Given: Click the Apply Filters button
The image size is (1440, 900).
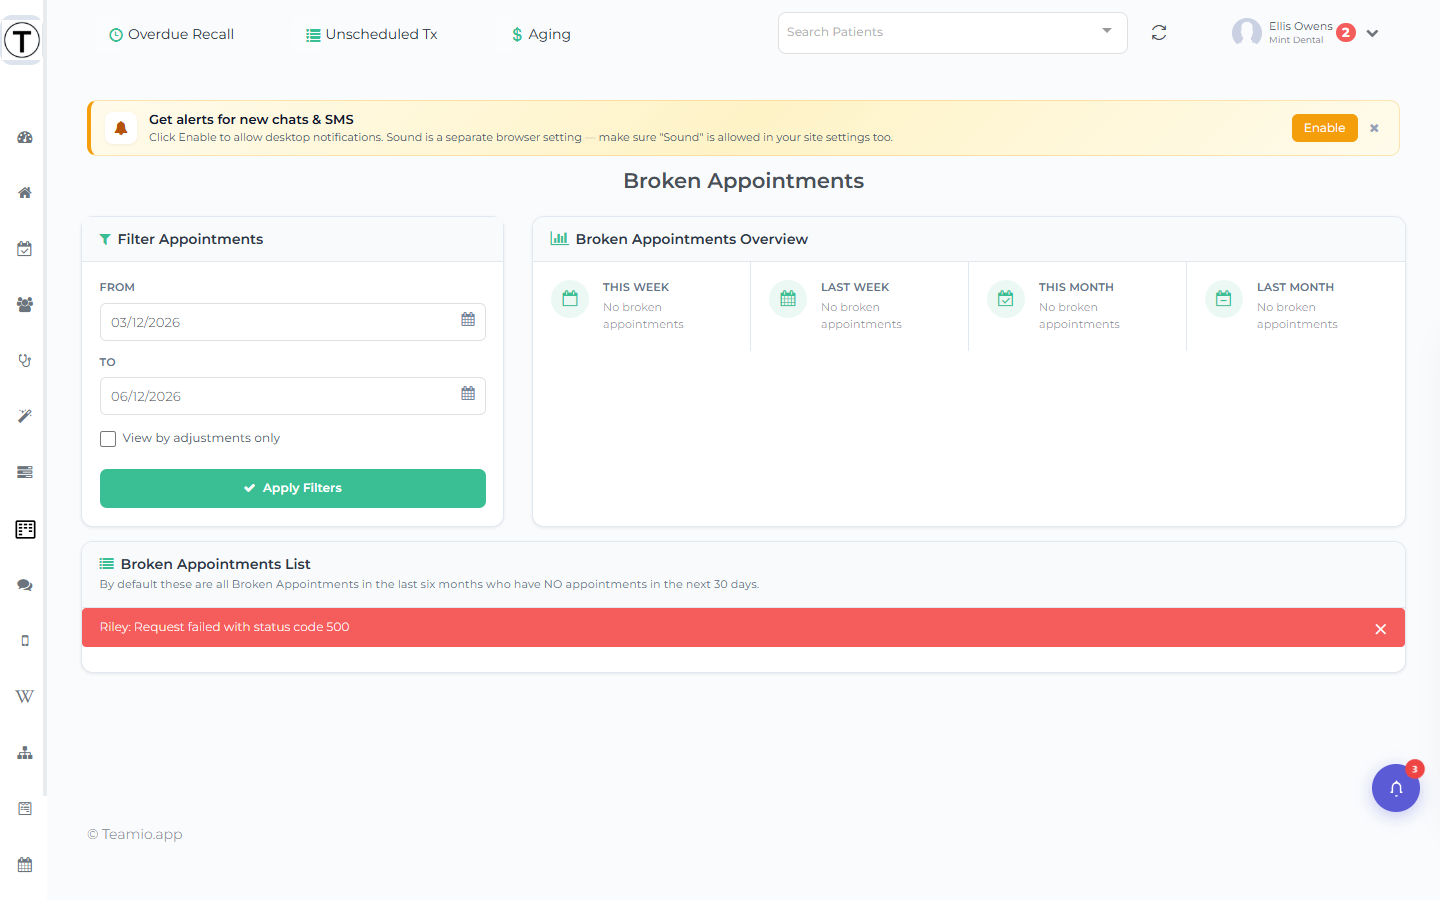Looking at the screenshot, I should tap(293, 488).
